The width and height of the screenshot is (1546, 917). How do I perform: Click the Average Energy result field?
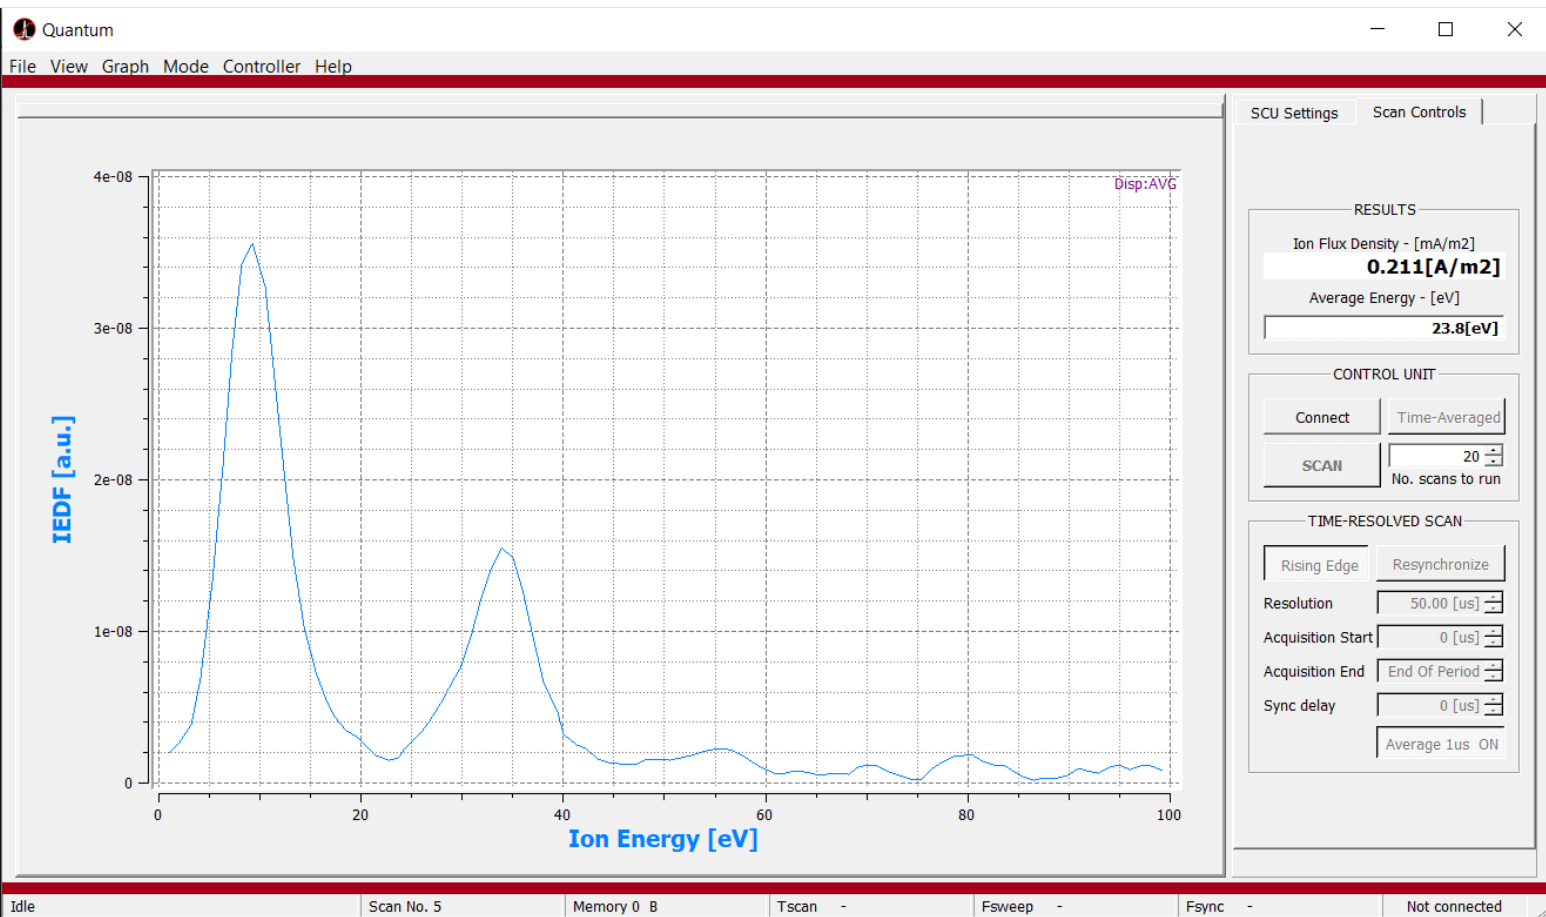(x=1383, y=328)
